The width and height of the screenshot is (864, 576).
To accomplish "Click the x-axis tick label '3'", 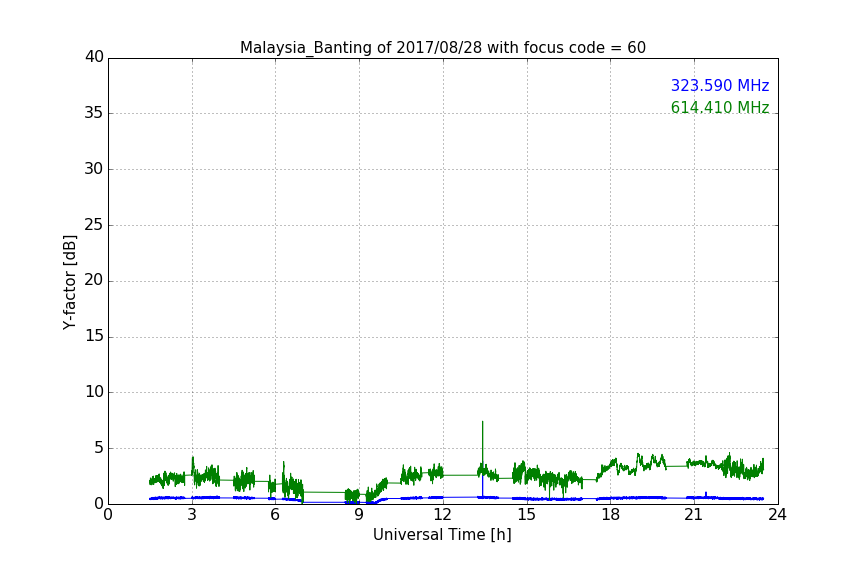I will click(x=192, y=515).
